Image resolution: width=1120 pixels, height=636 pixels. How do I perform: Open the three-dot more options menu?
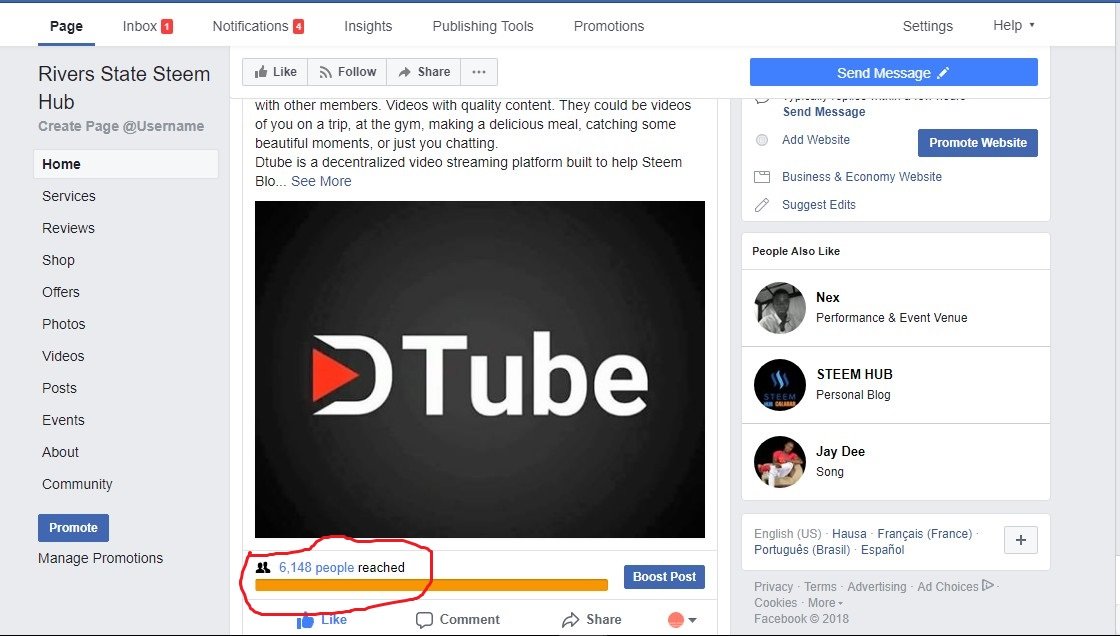(x=479, y=72)
